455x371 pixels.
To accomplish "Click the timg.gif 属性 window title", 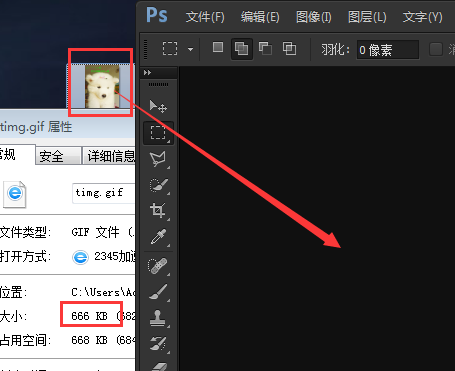I will pyautogui.click(x=36, y=127).
